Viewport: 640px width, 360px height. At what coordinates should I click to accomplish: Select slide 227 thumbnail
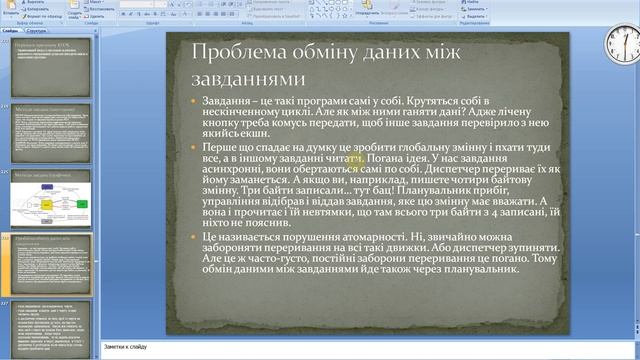[x=51, y=330]
